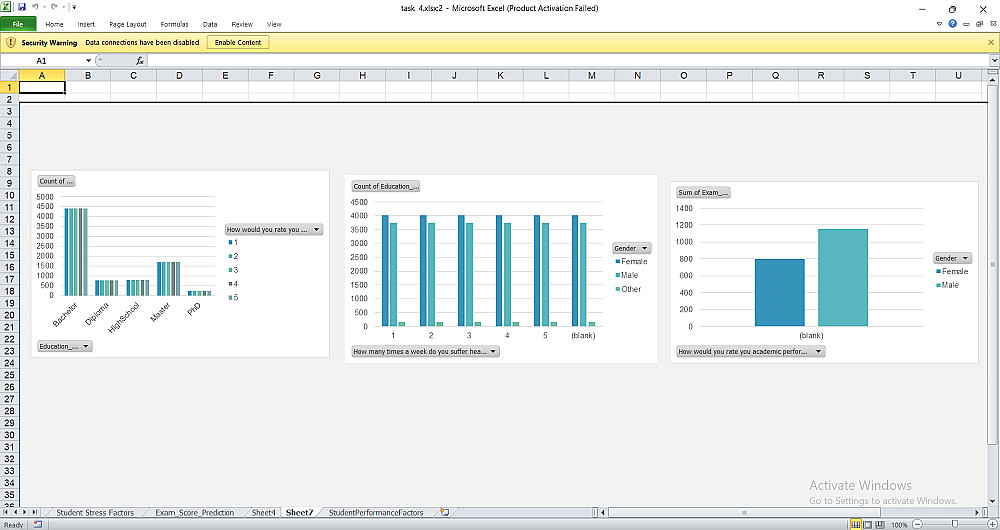Click the Zoom In plus button
This screenshot has width=1000, height=530.
(x=991, y=524)
